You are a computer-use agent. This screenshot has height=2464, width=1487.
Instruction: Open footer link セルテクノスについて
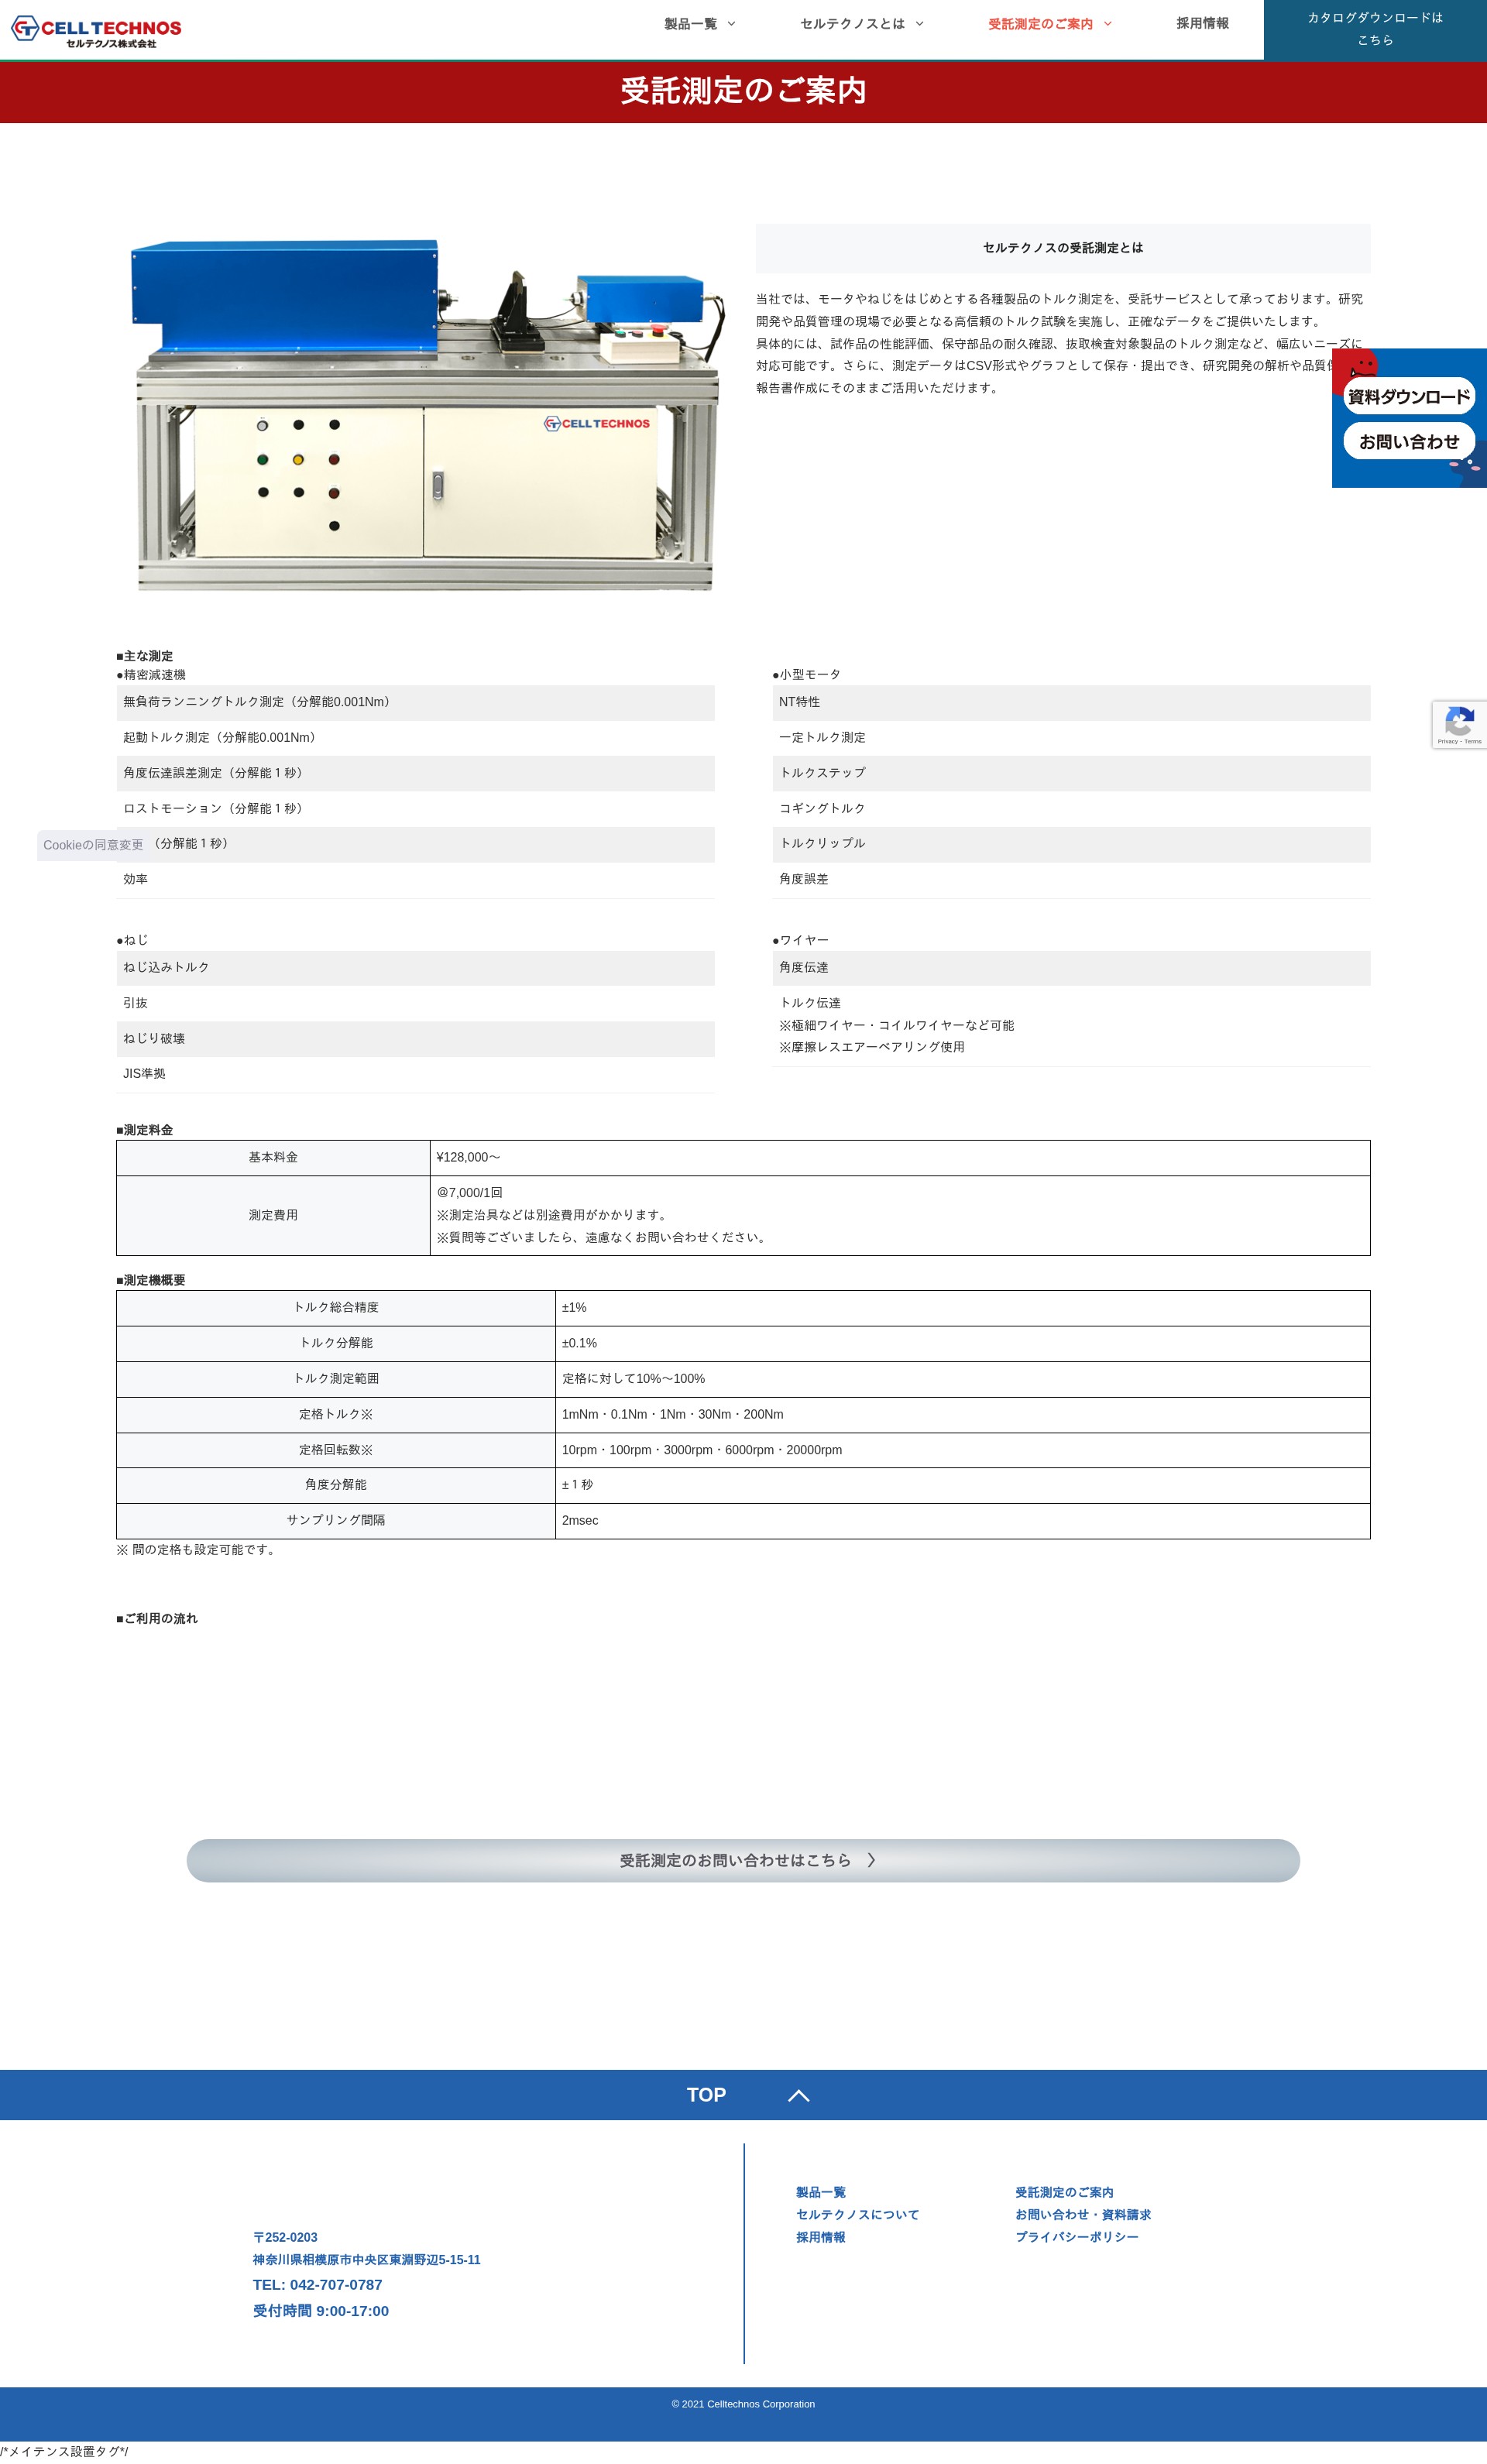(857, 2214)
